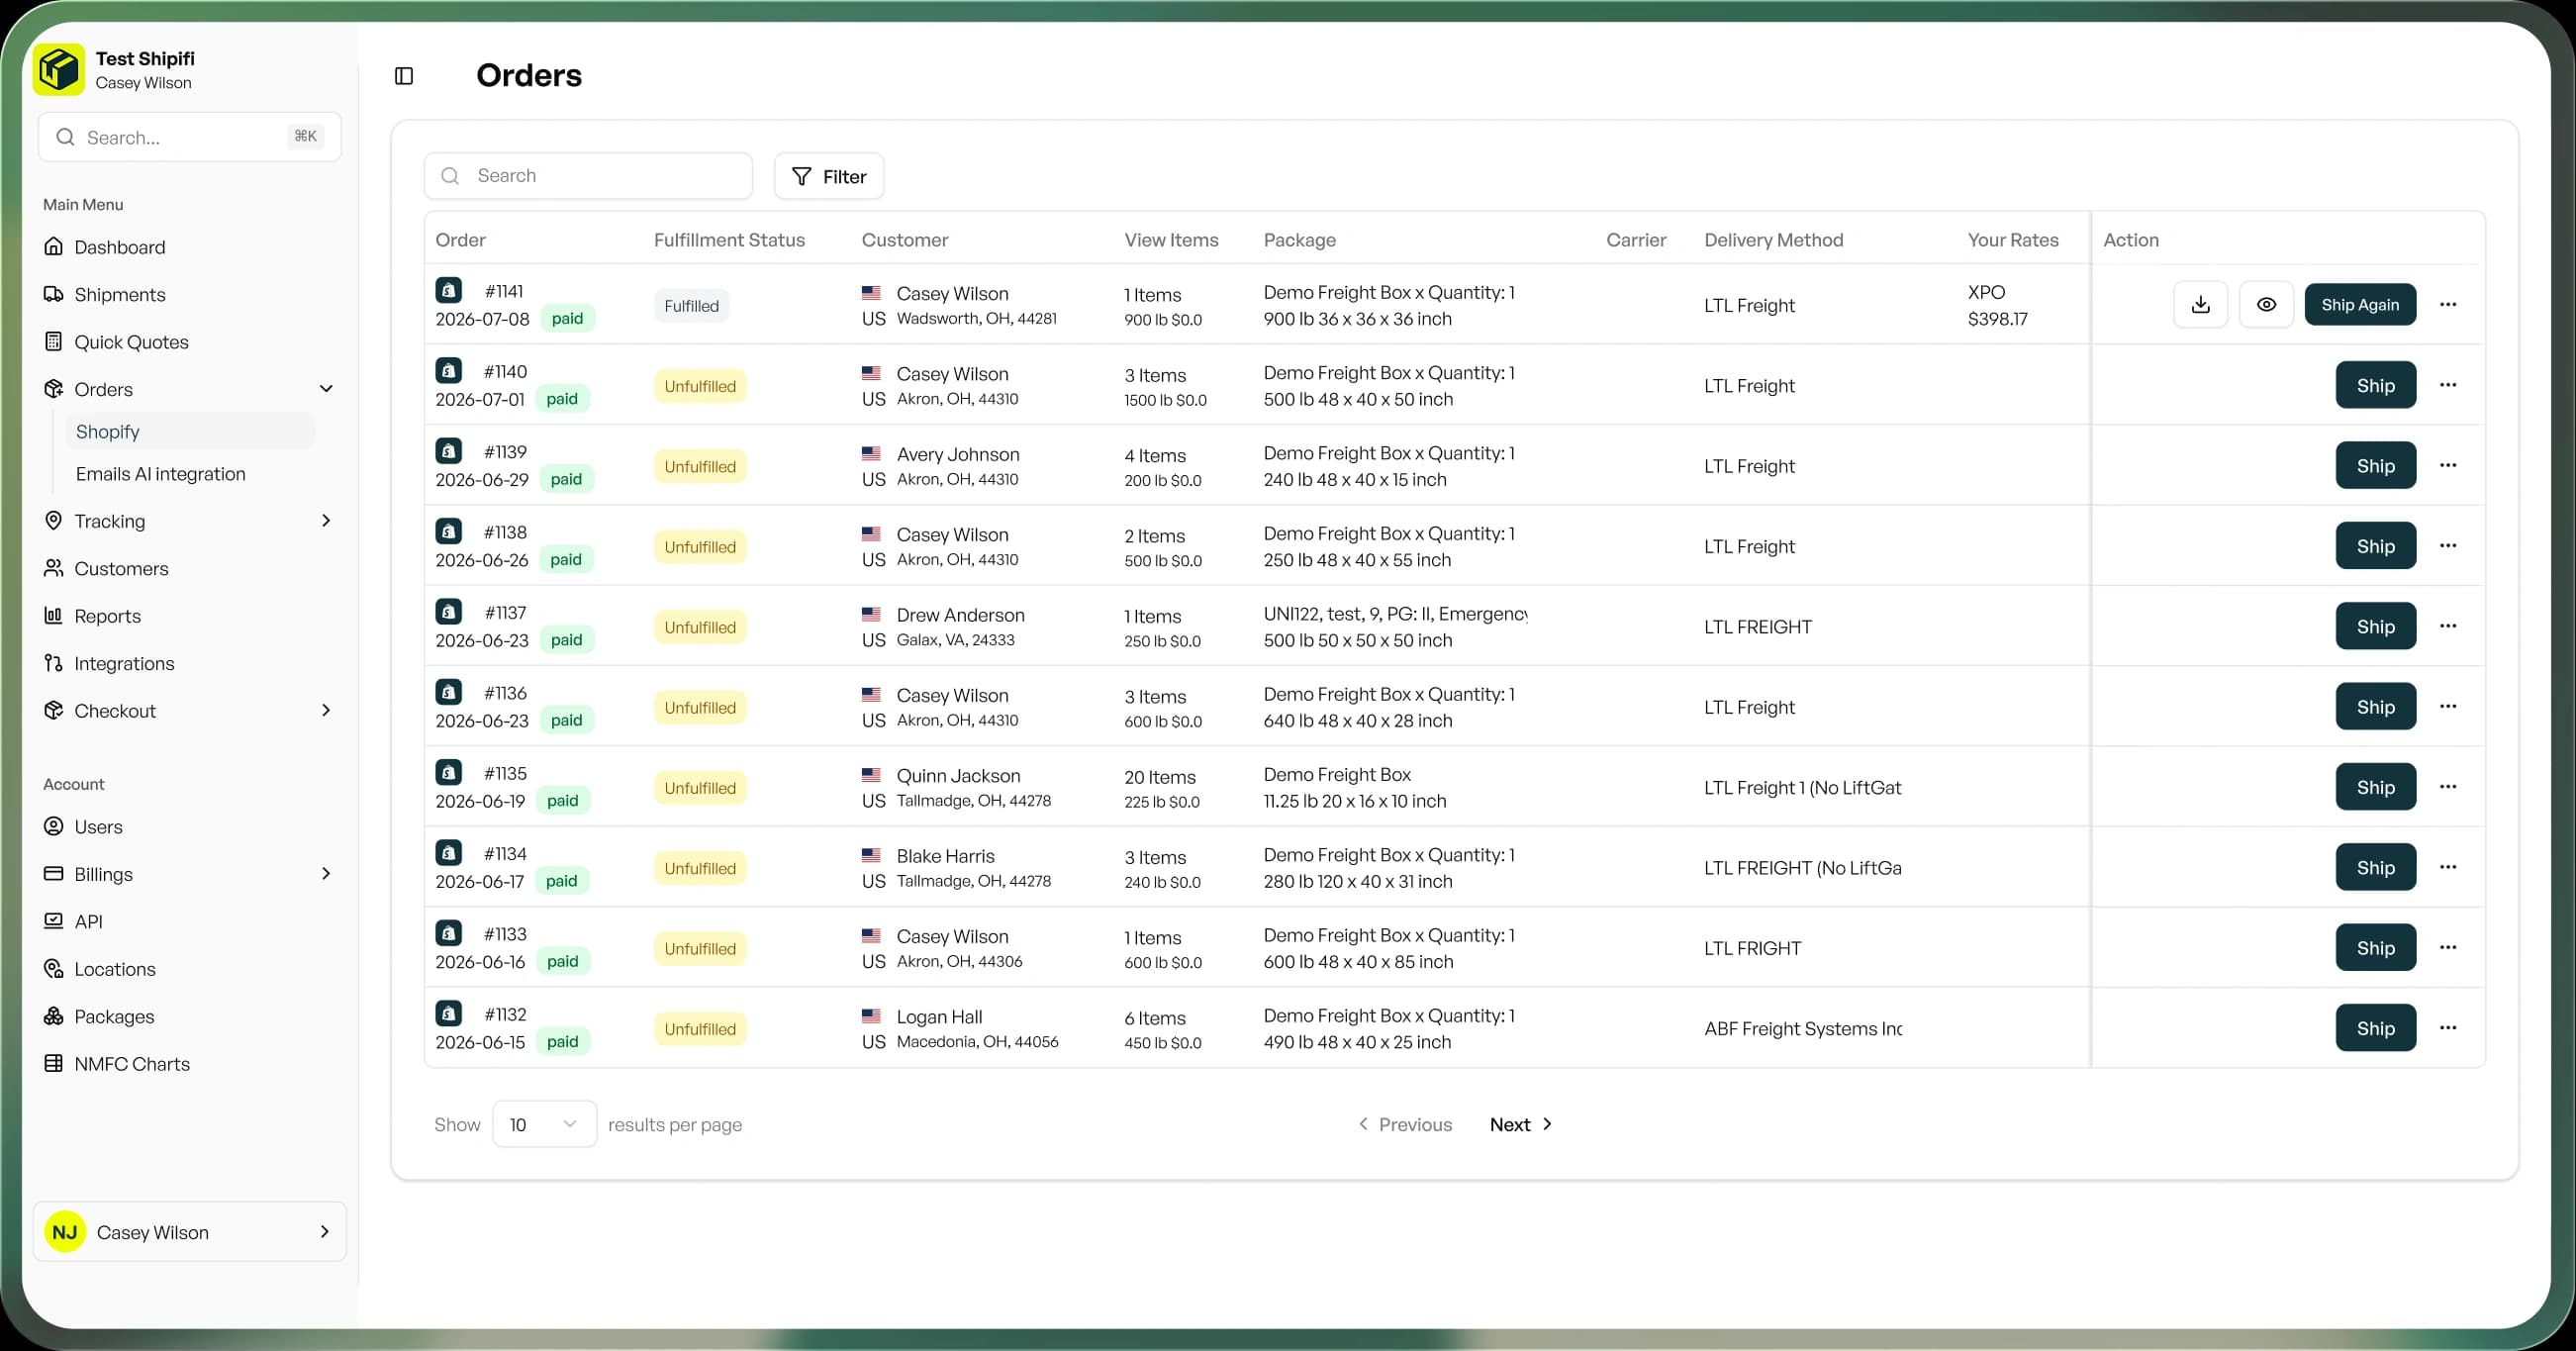This screenshot has height=1351, width=2576.
Task: Ship order #1139 for Avery Johnson
Action: [x=2376, y=466]
